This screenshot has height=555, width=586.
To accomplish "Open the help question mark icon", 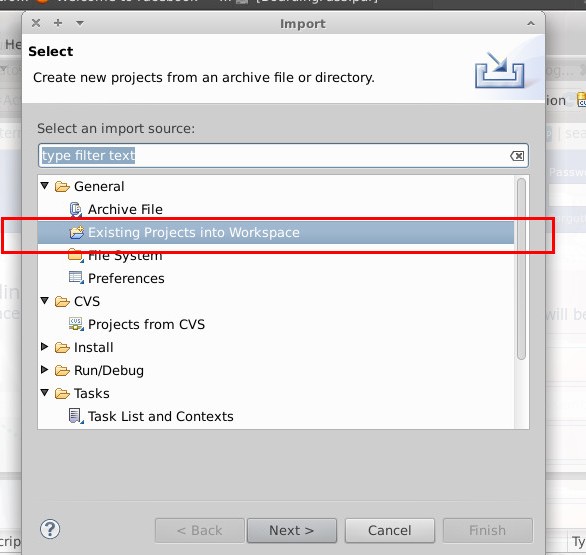I will (x=50, y=529).
